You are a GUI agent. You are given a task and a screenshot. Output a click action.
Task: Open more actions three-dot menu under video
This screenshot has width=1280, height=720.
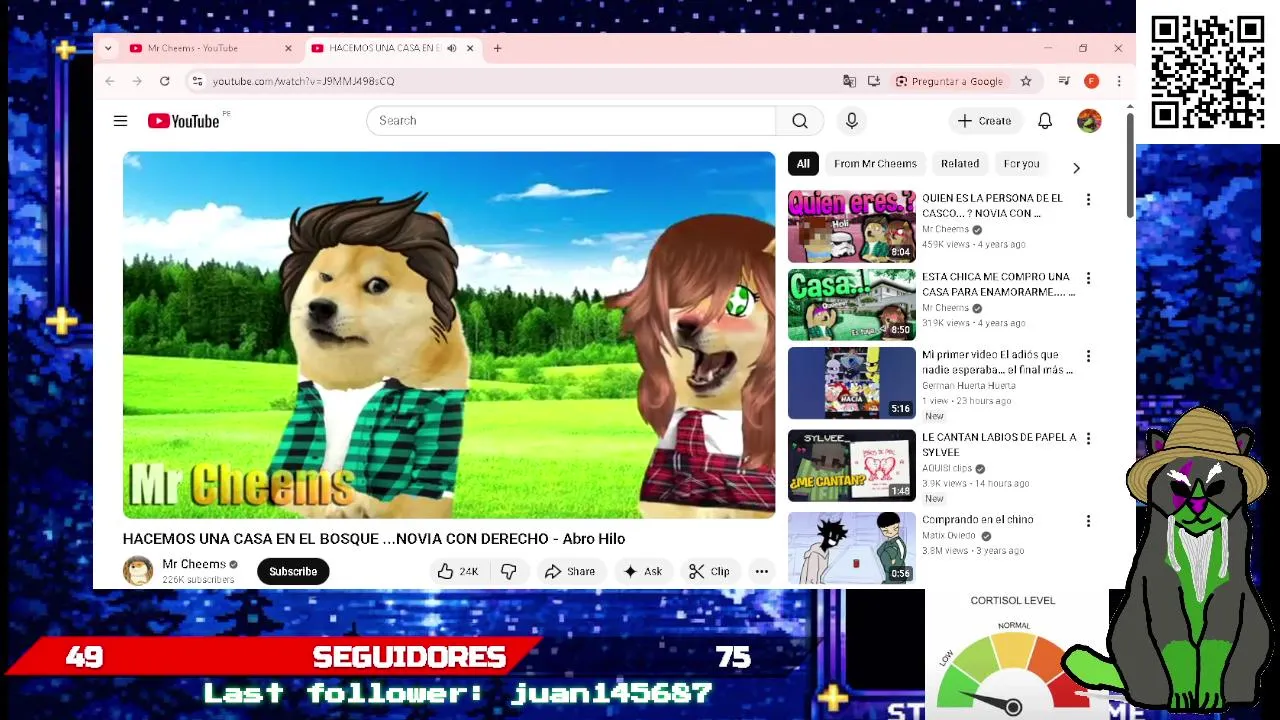click(x=761, y=571)
